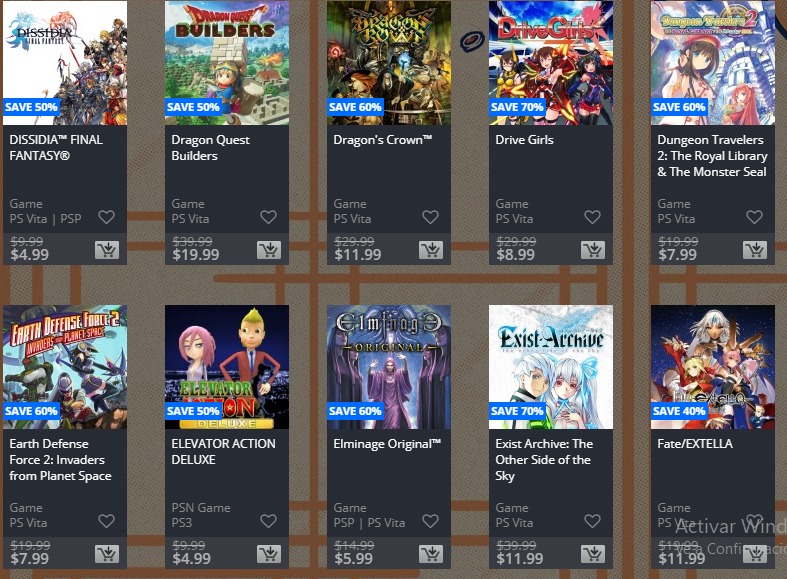
Task: Add ELEVATOR ACTION DELUXE to cart
Action: (269, 554)
